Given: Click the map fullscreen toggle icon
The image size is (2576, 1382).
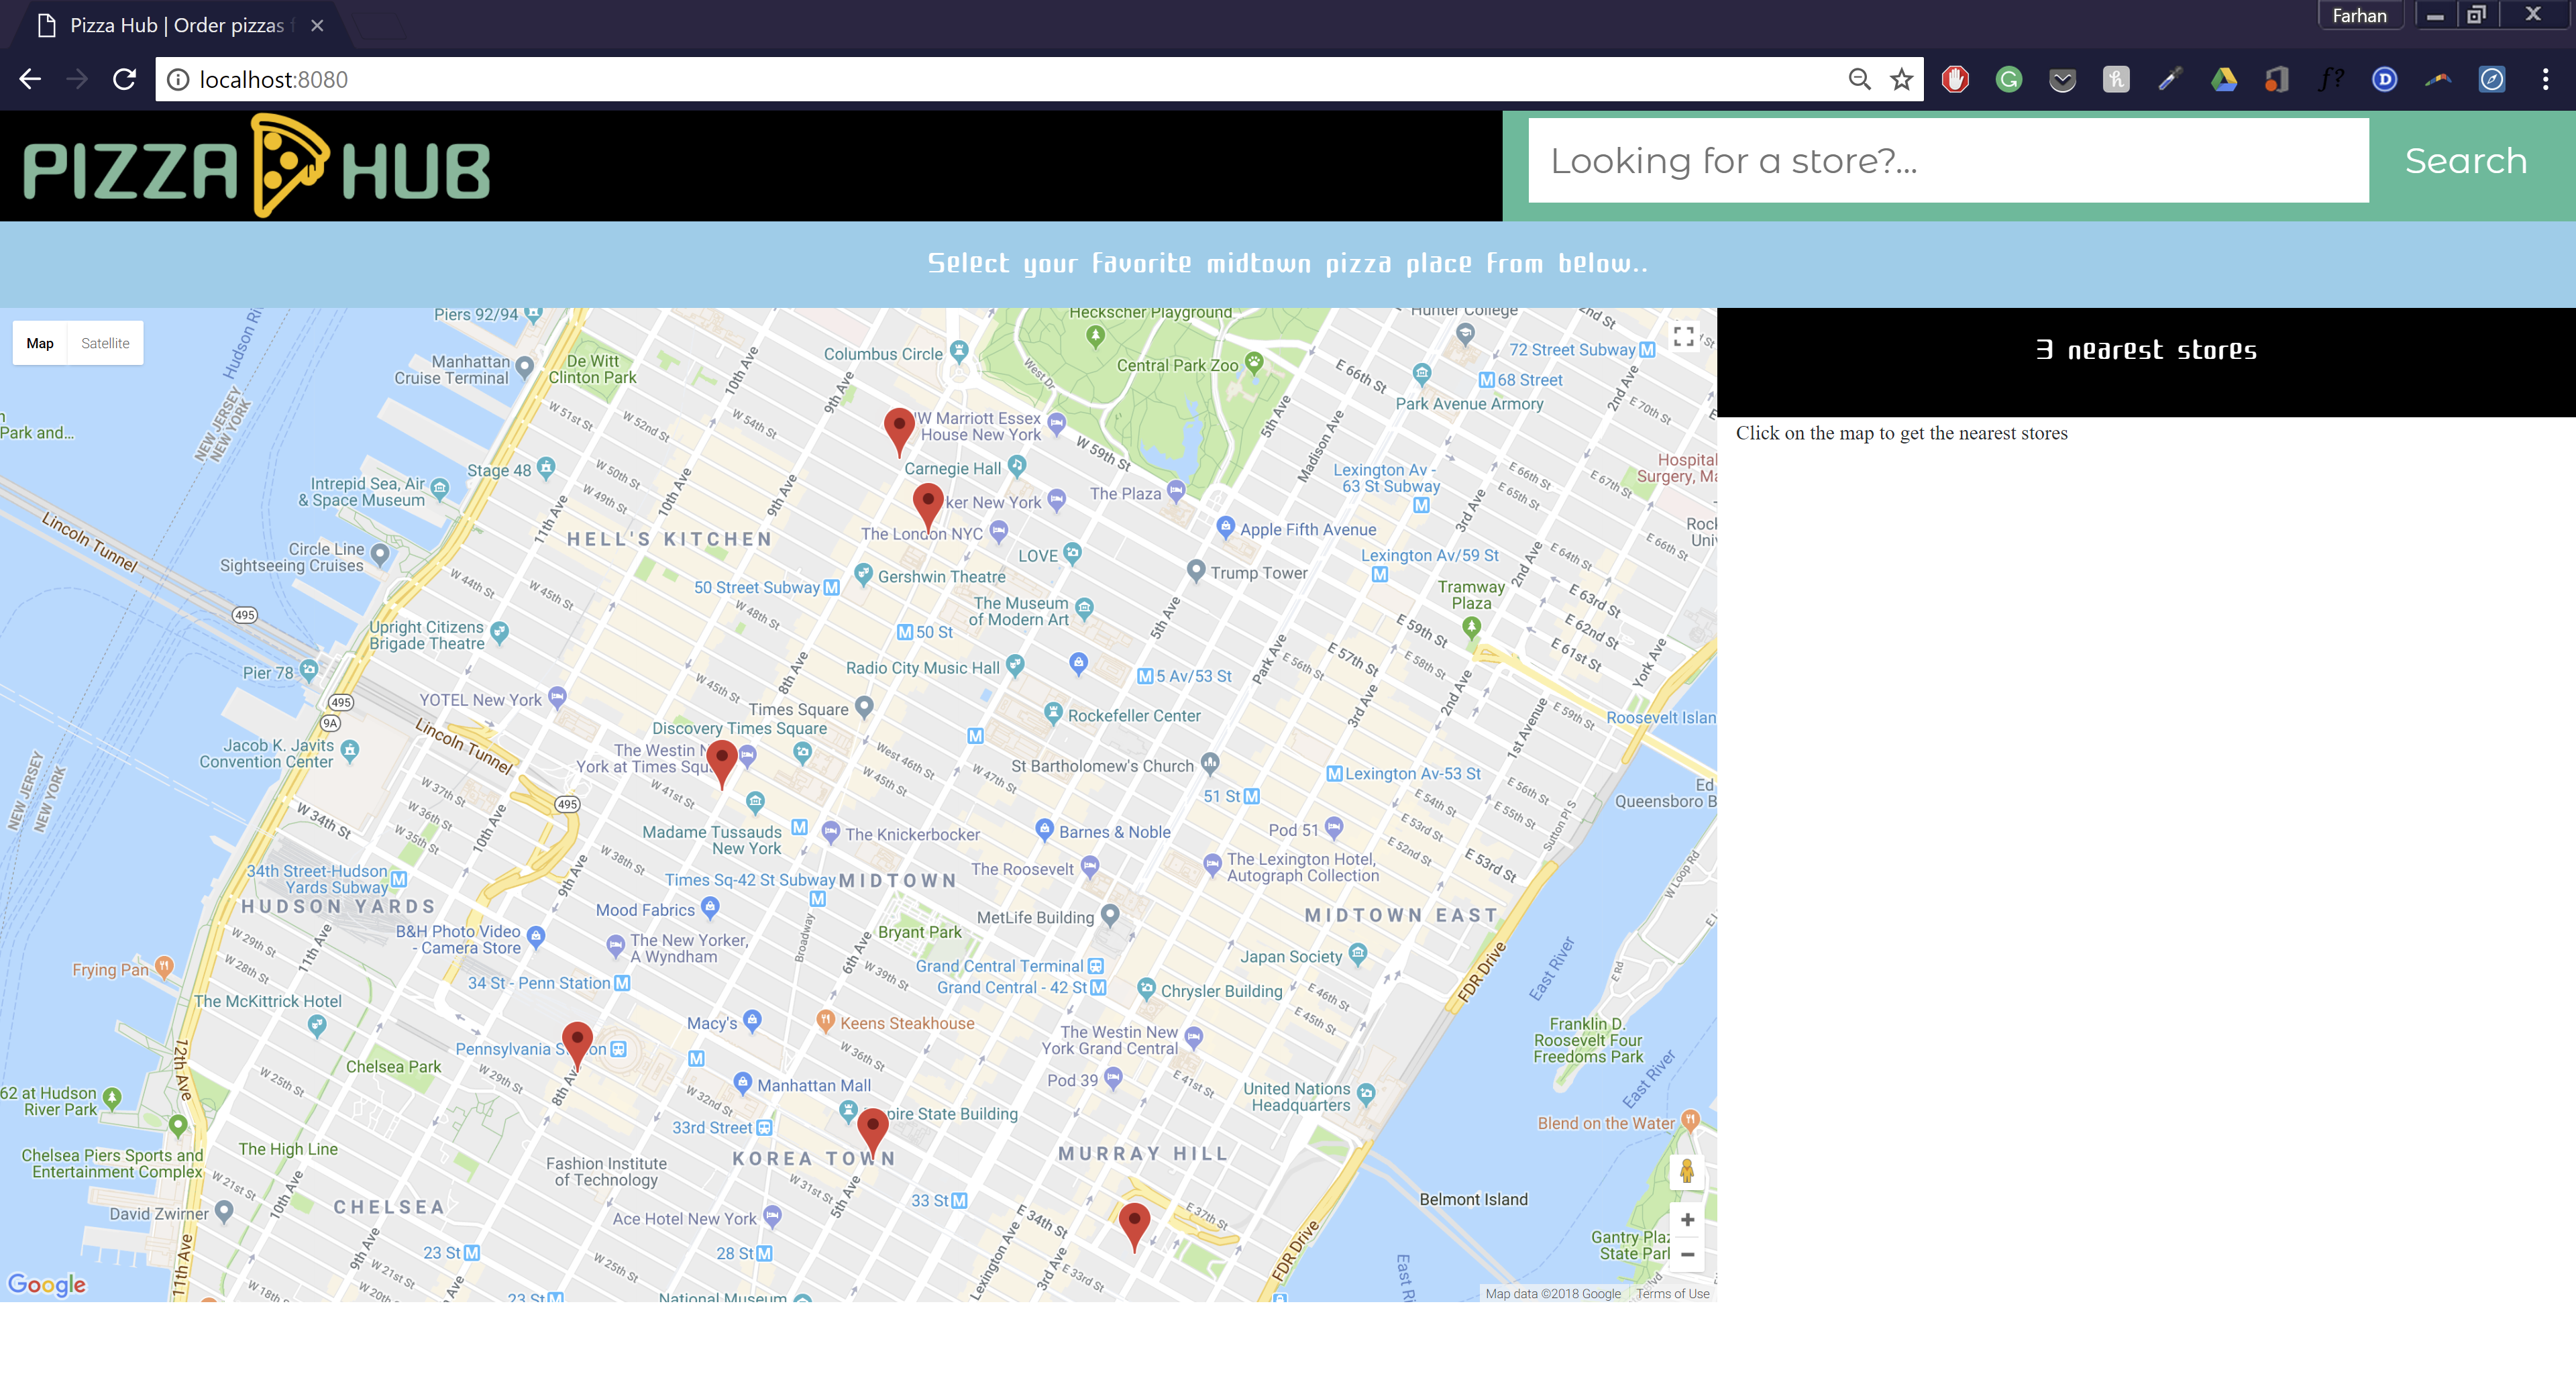Looking at the screenshot, I should (1683, 336).
